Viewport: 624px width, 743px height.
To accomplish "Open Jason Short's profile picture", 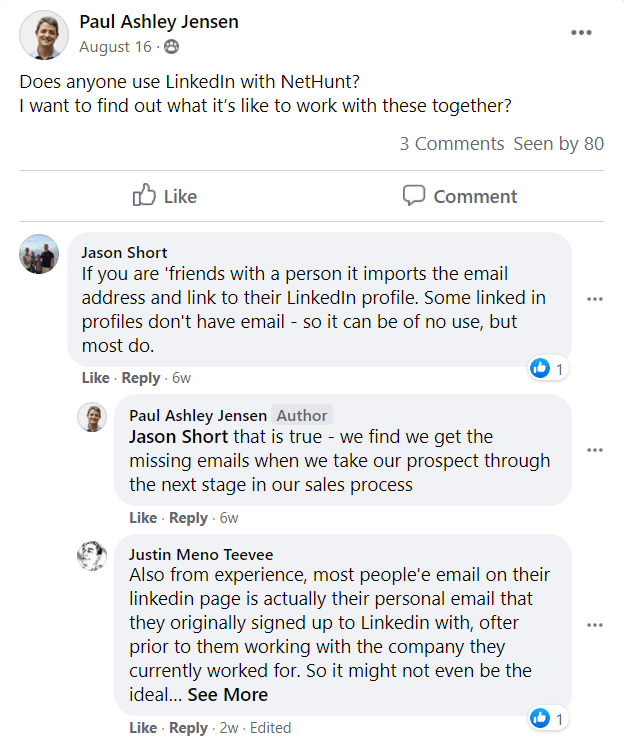I will pos(39,254).
